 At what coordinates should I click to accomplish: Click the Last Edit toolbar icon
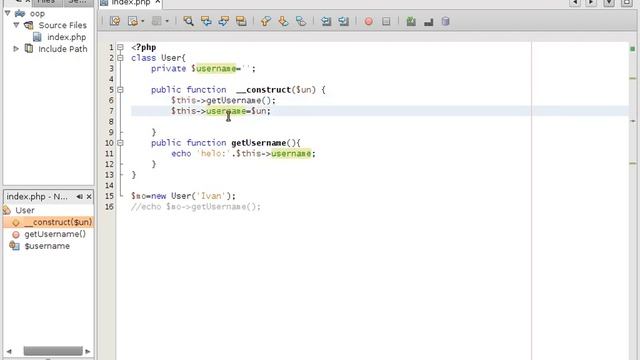[115, 21]
